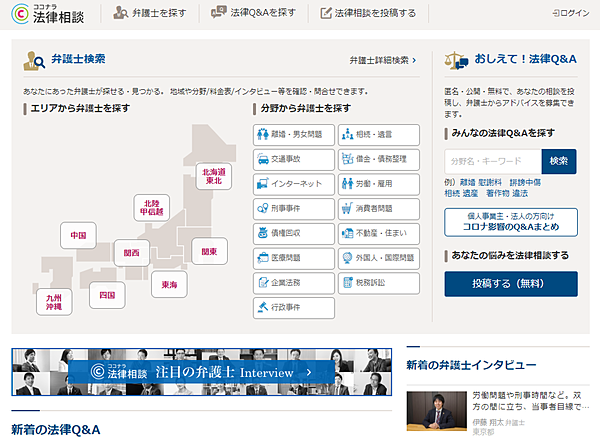Open the 注目の弁護士 Interview banner
The width and height of the screenshot is (600, 442).
[202, 372]
